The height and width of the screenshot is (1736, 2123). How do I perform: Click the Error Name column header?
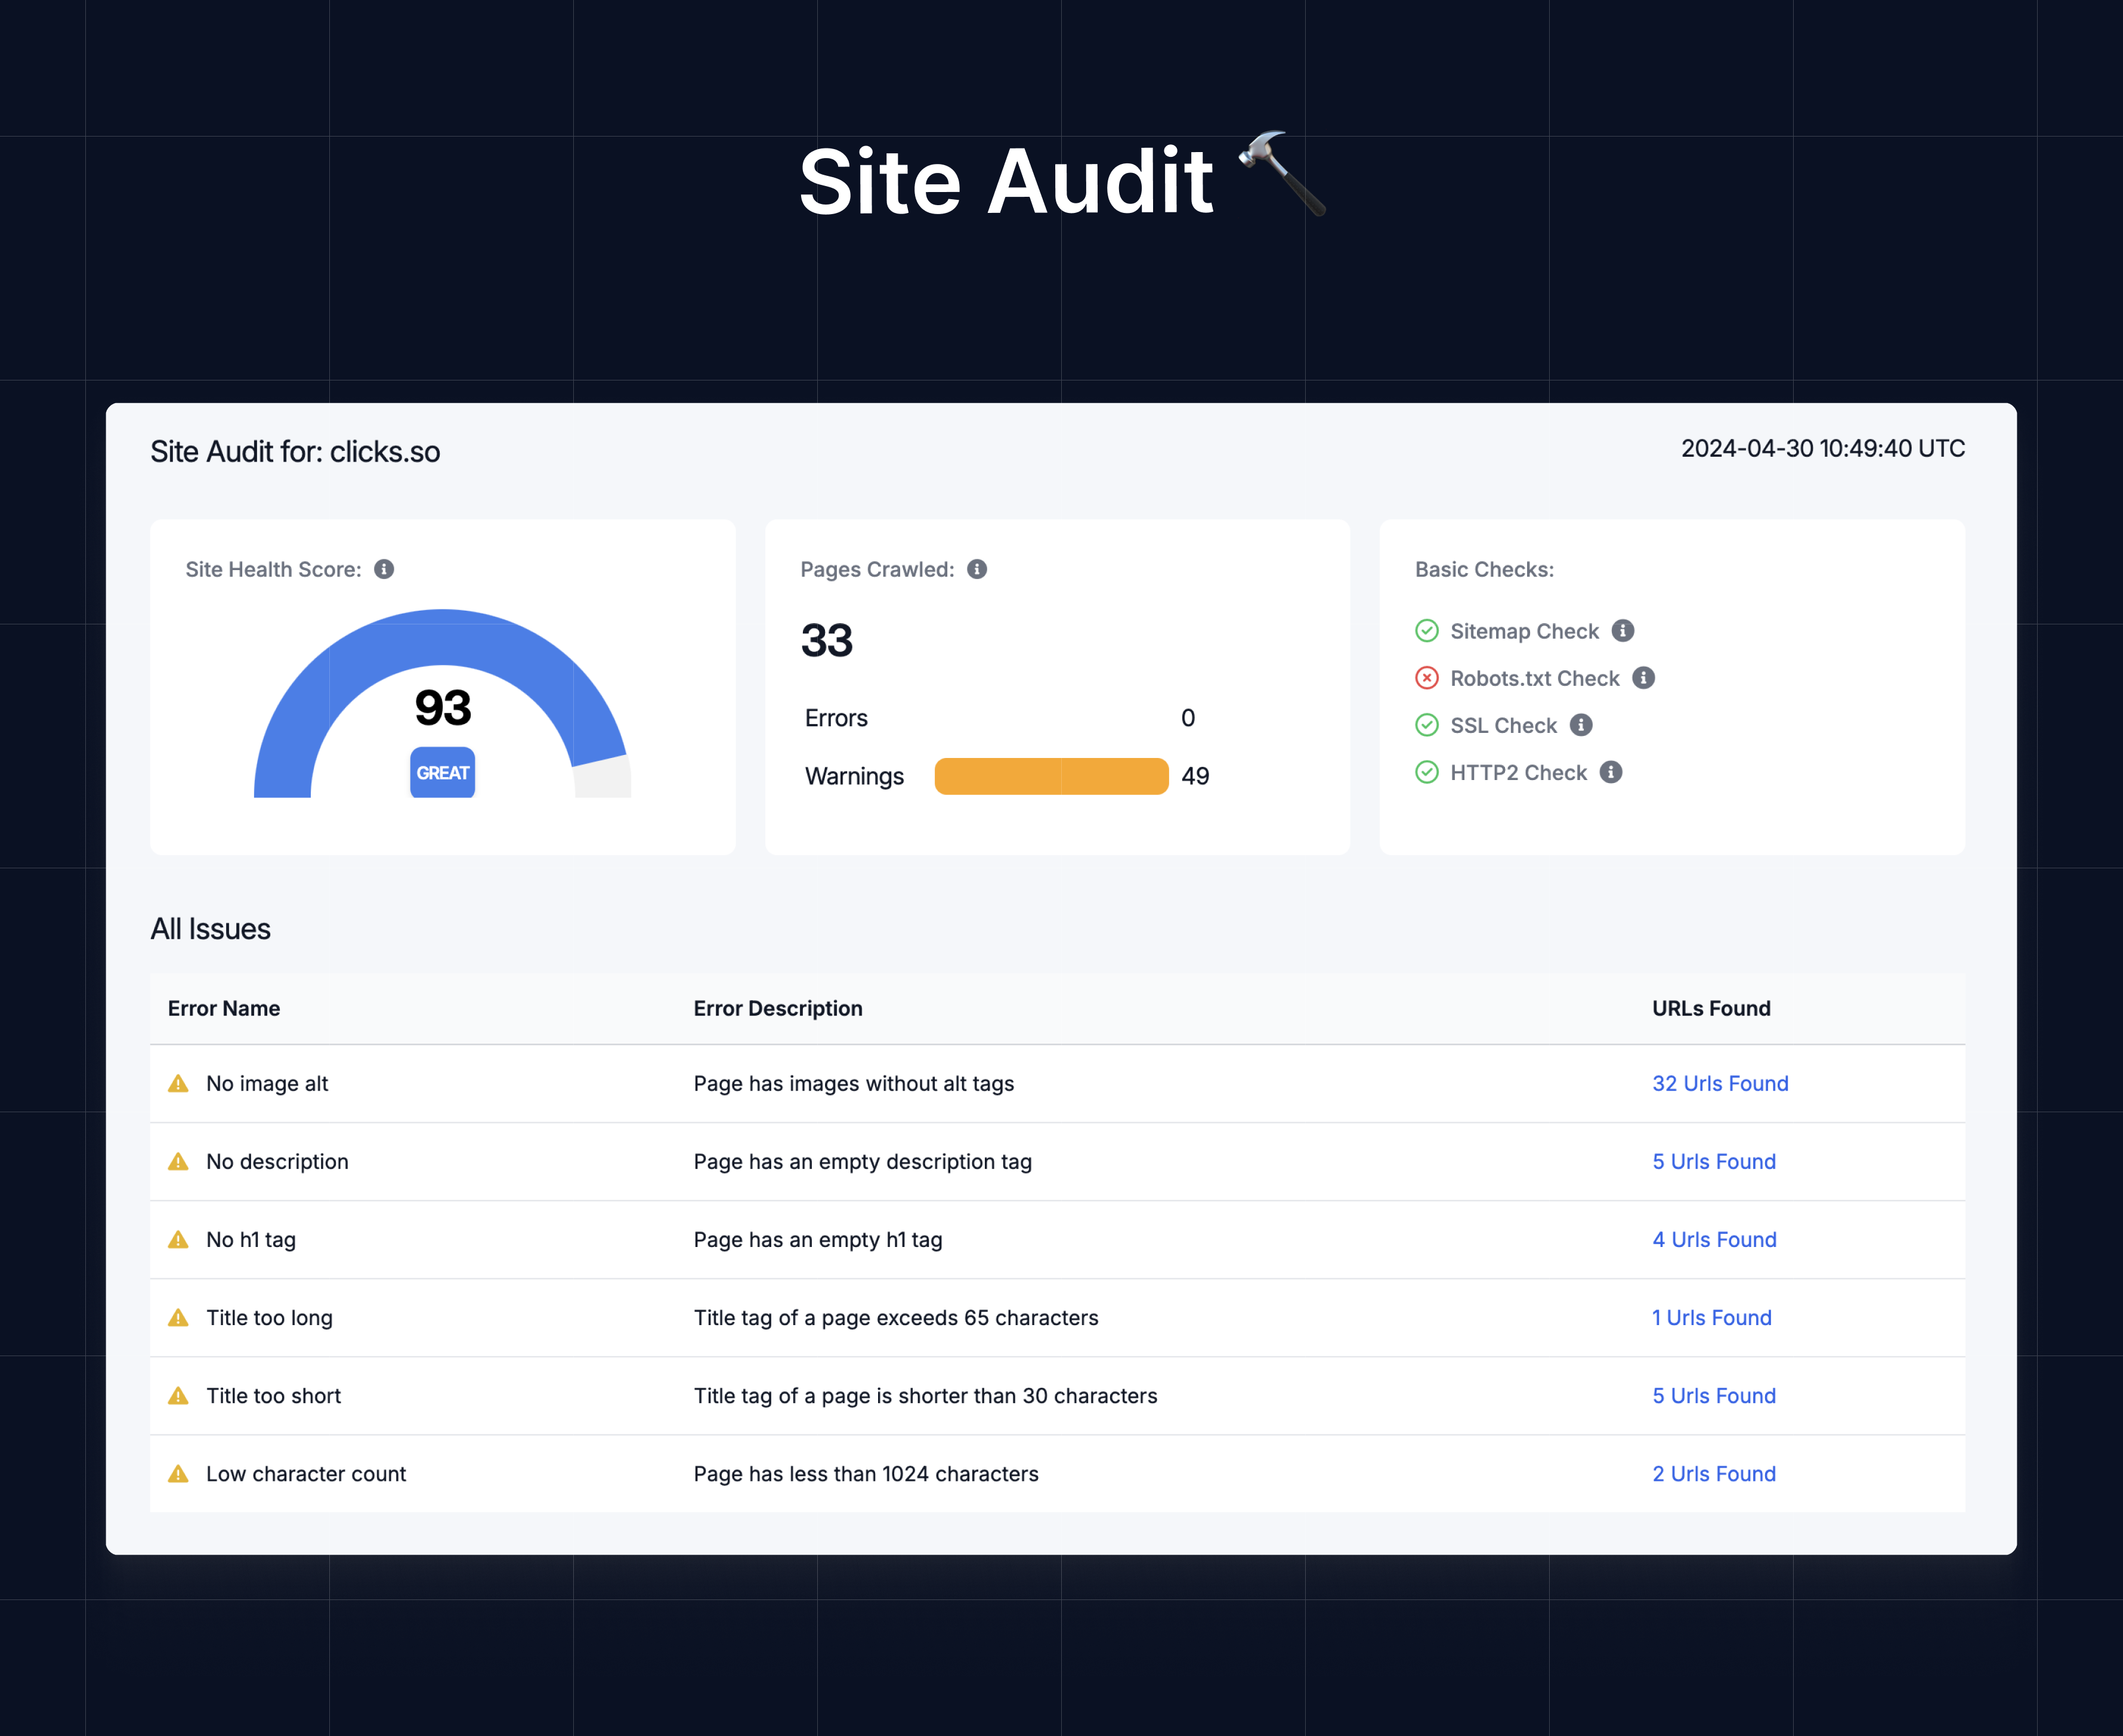click(x=224, y=1008)
